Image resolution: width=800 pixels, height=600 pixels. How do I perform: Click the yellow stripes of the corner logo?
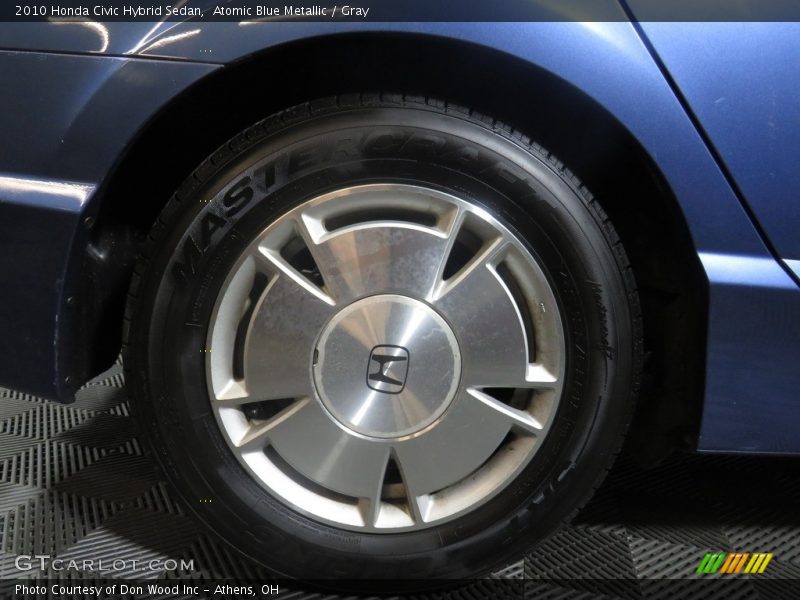759,563
